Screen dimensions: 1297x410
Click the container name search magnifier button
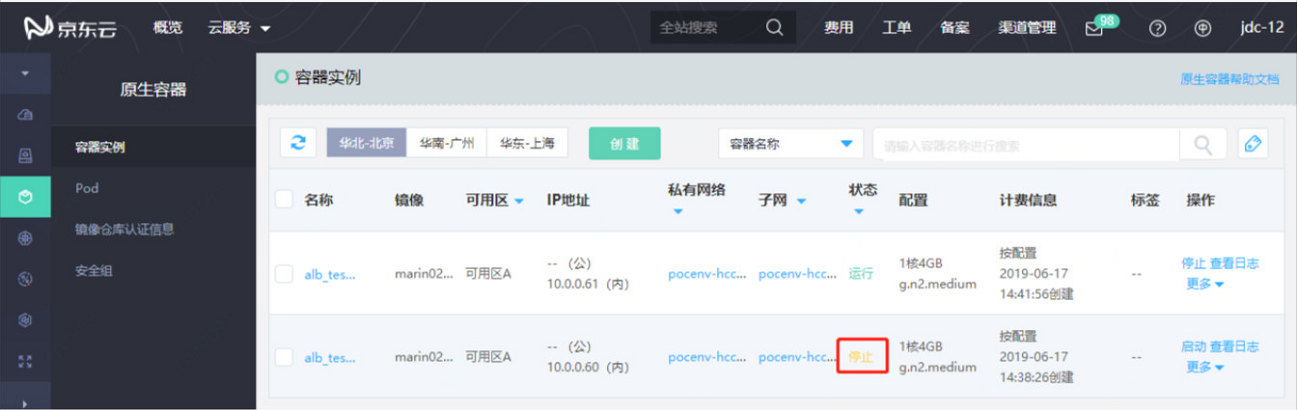coord(1203,144)
